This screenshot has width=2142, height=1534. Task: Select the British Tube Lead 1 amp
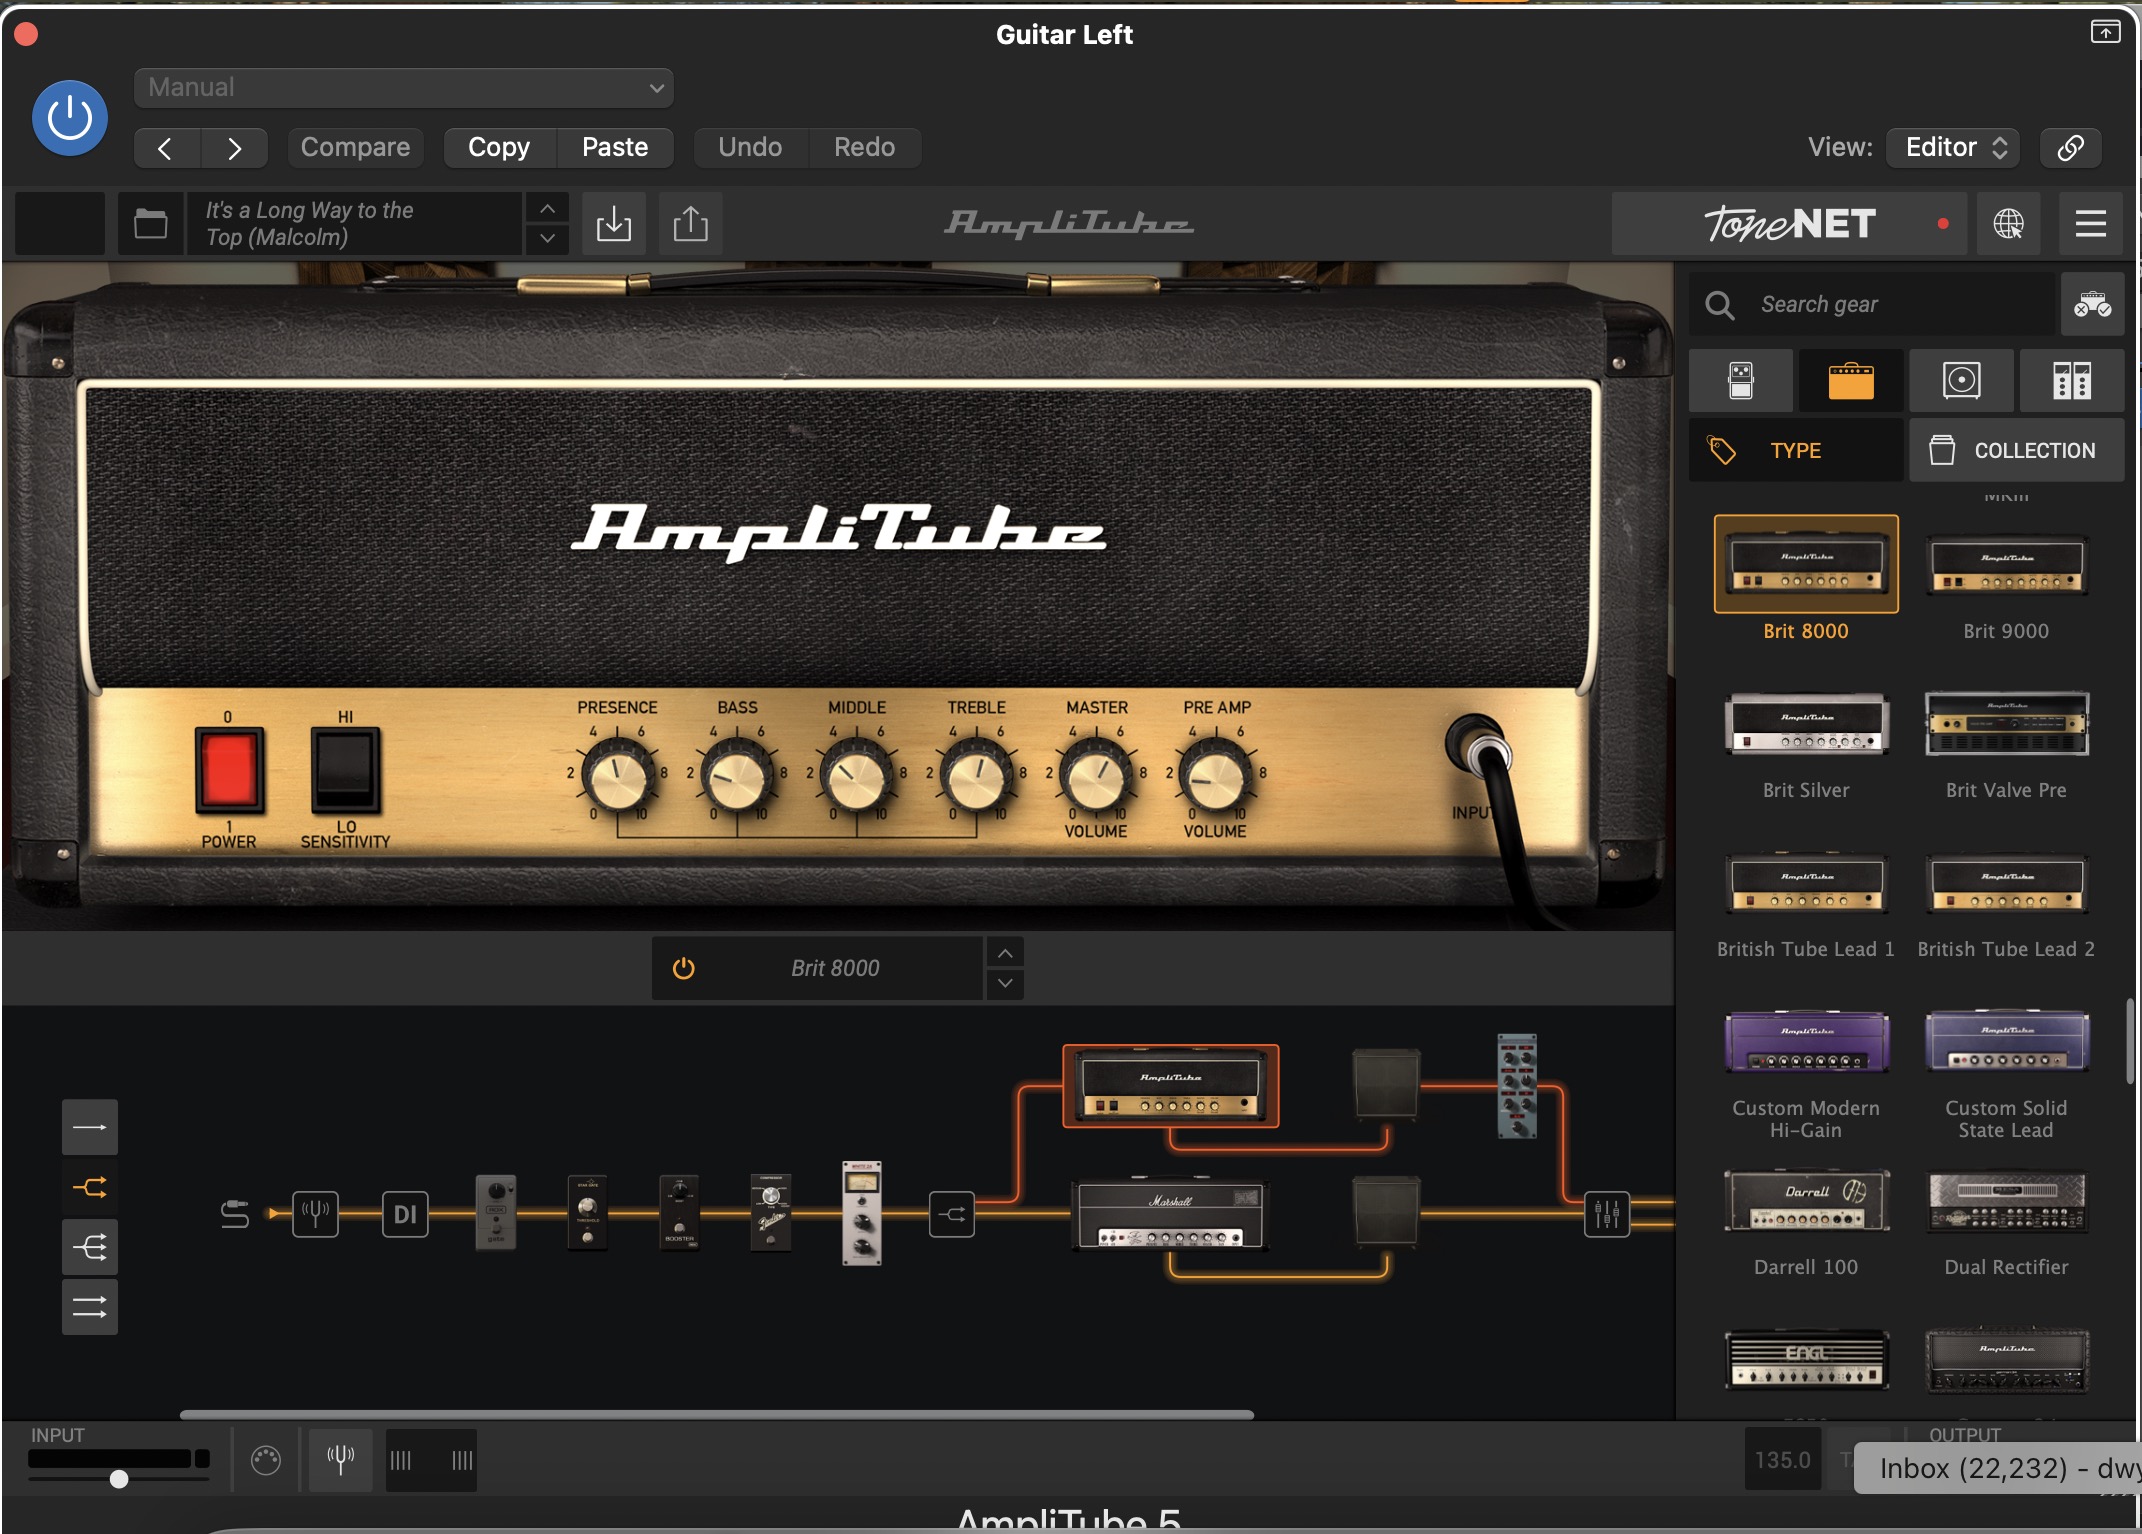point(1806,882)
